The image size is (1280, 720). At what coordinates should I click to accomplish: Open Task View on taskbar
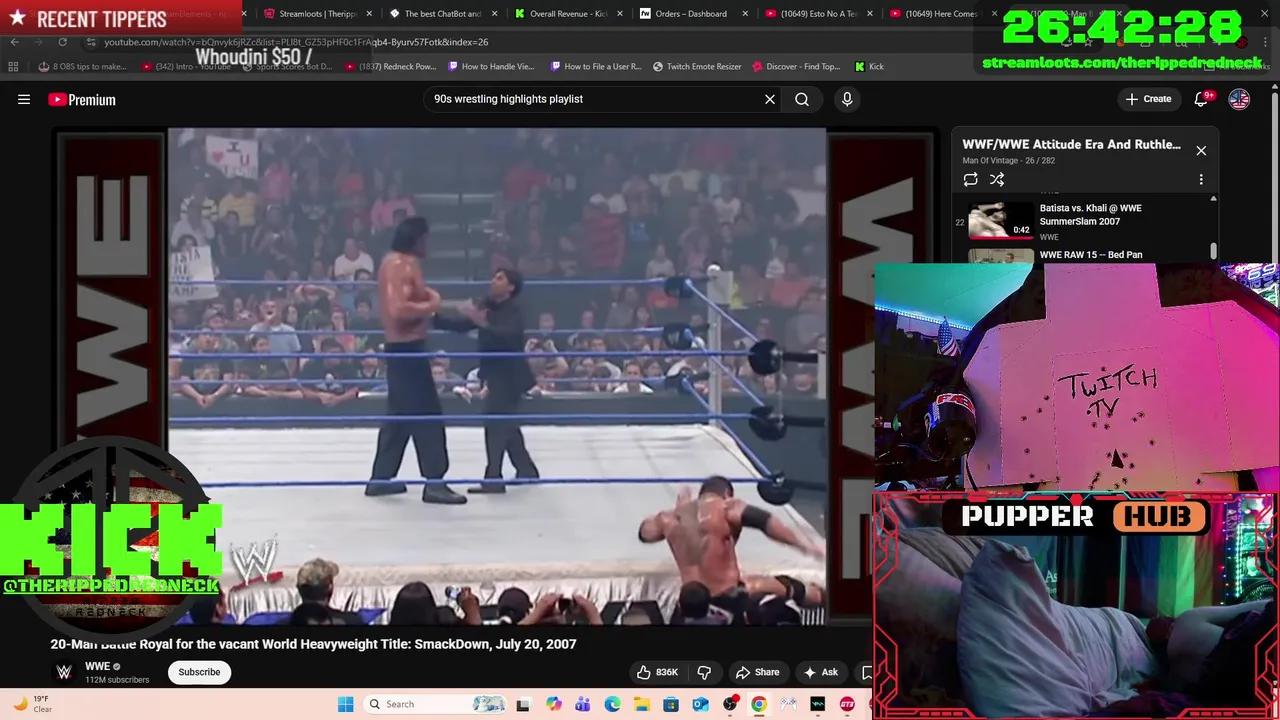pos(523,704)
